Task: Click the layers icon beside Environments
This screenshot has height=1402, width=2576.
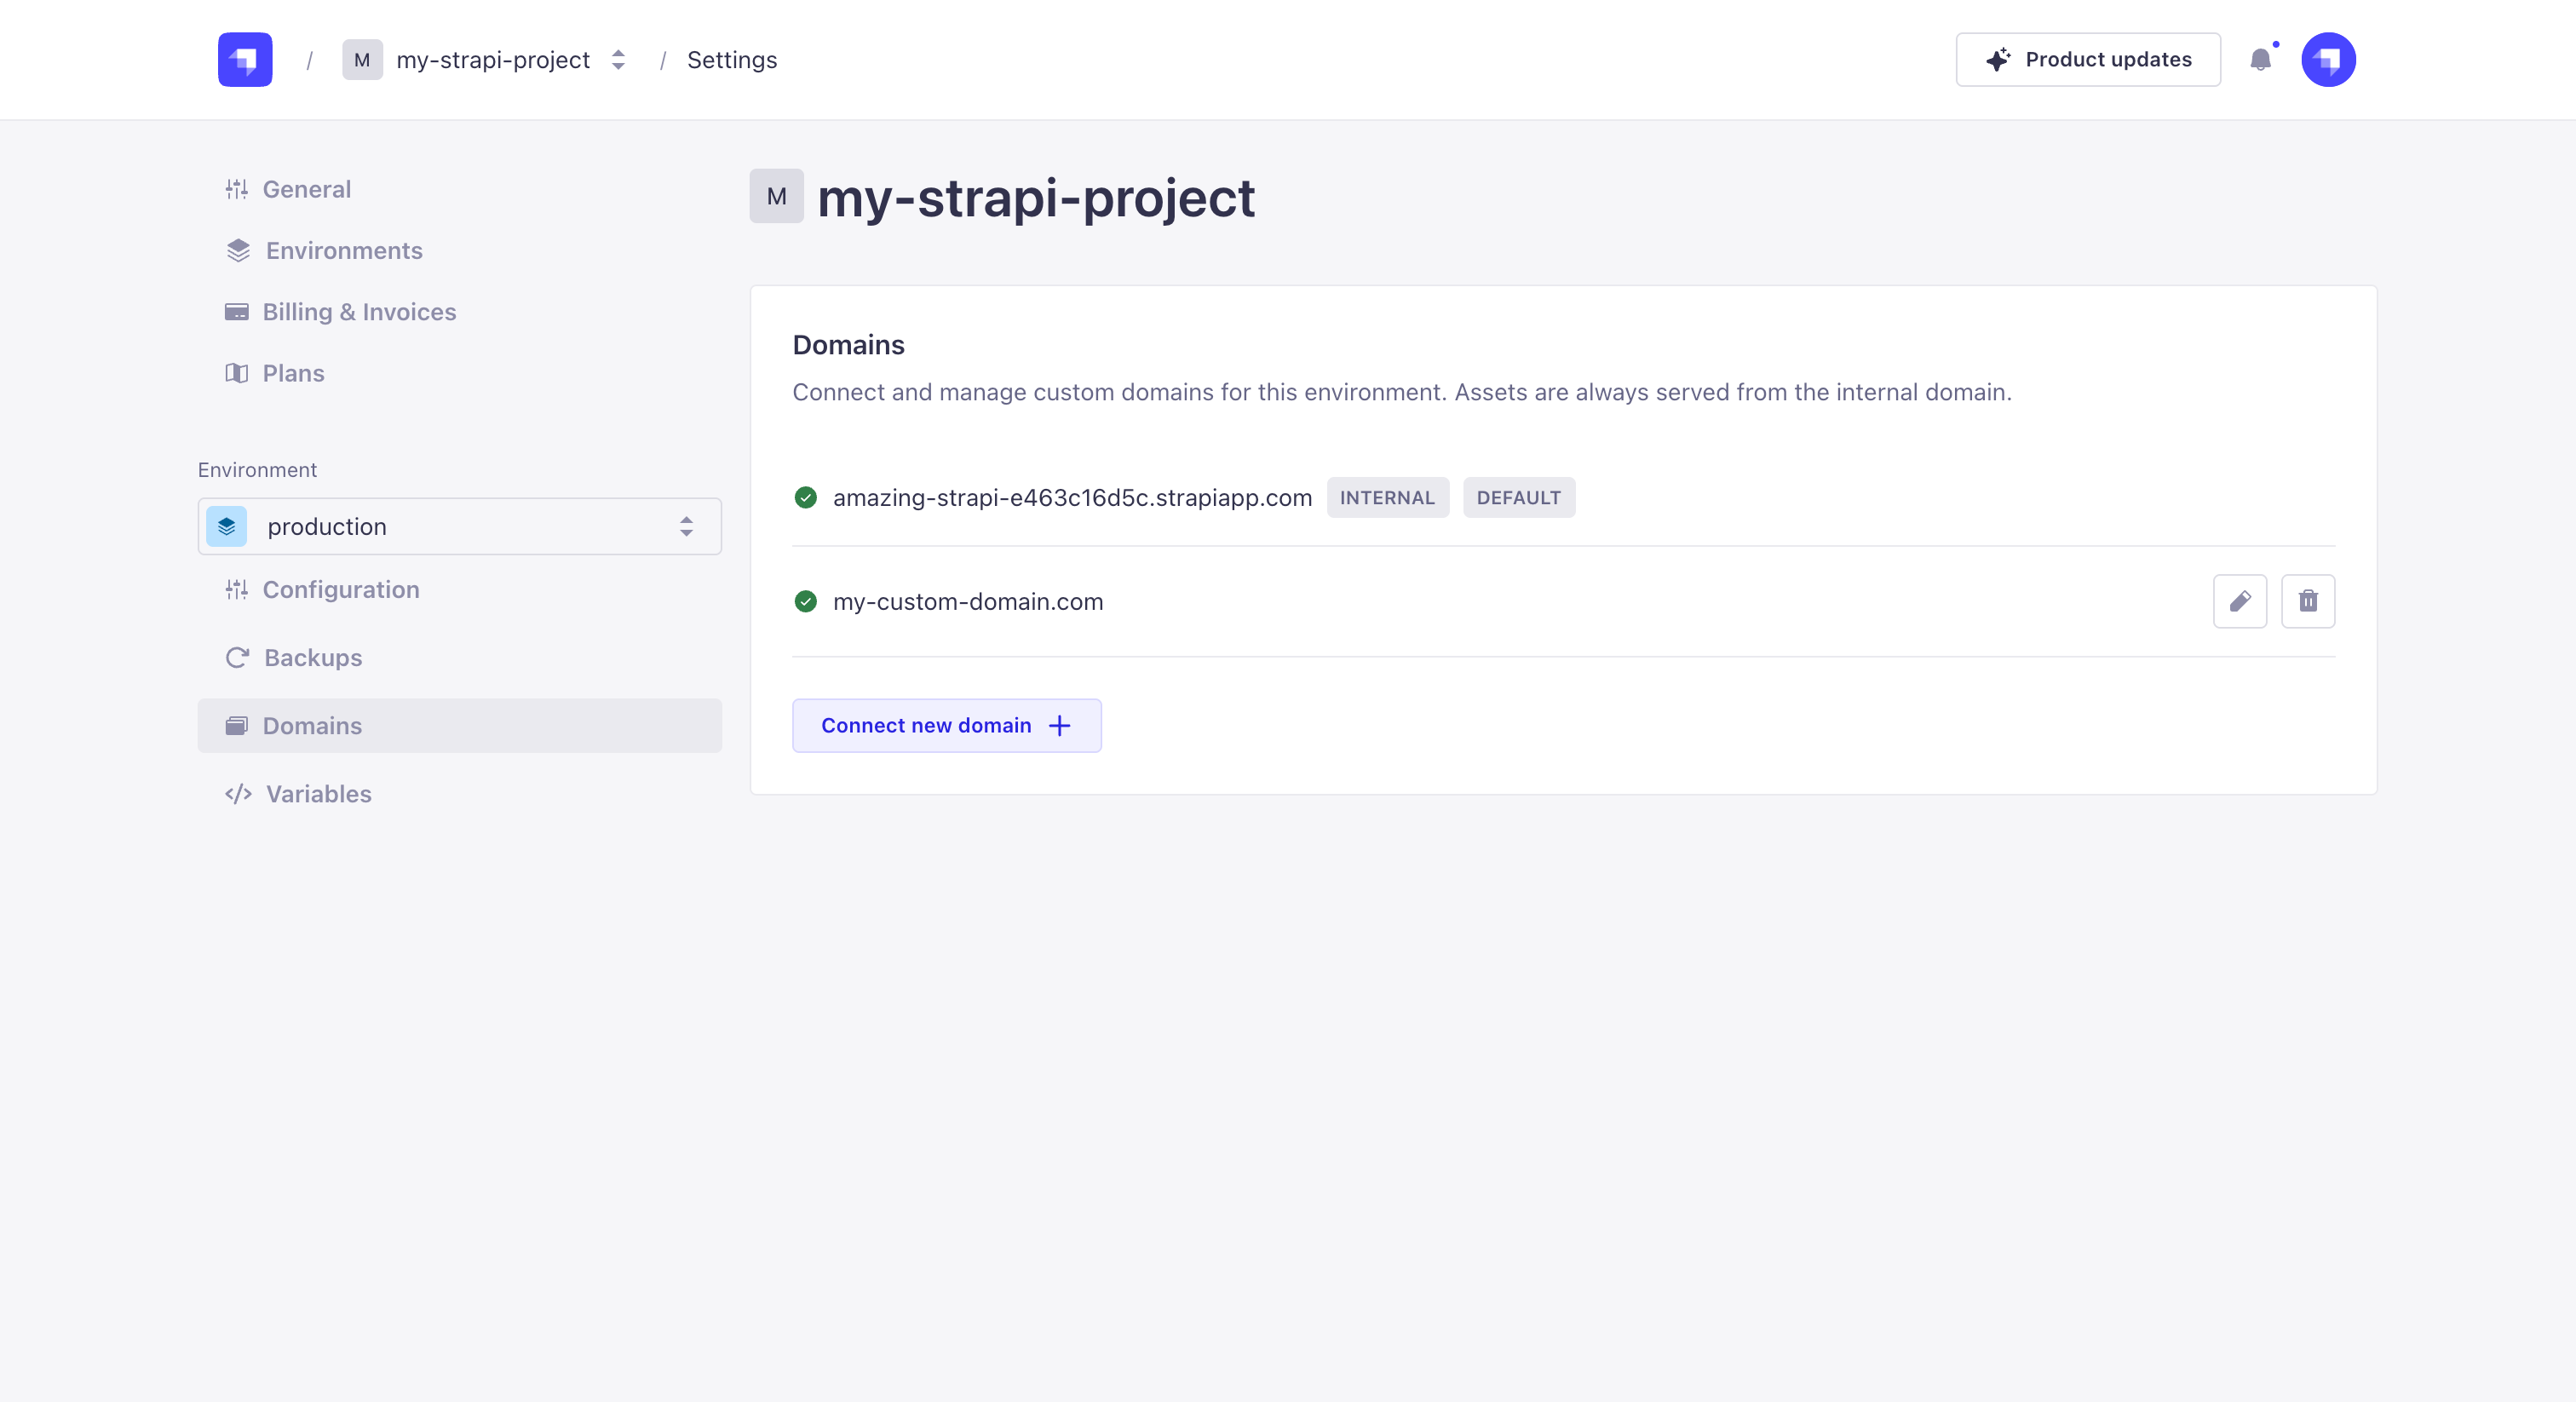Action: (238, 250)
